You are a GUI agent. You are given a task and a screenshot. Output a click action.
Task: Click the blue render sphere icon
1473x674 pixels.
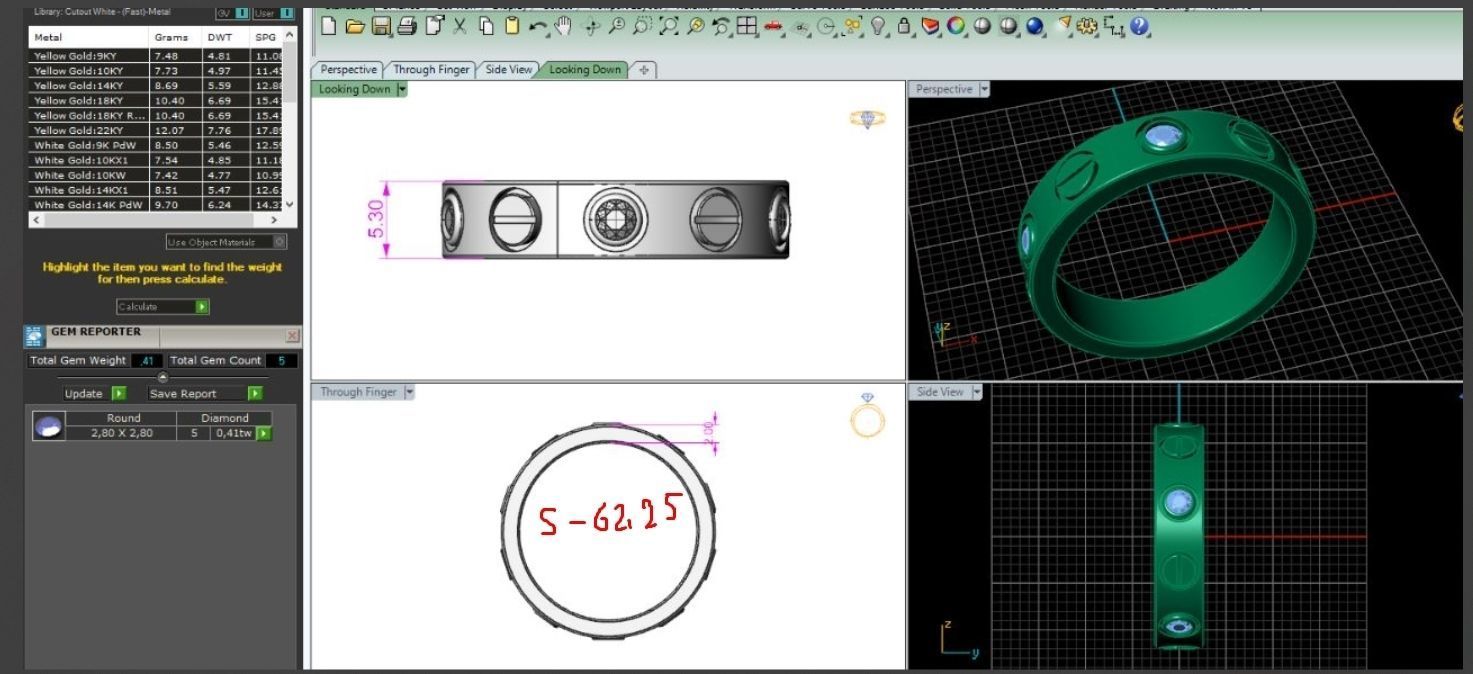pos(1034,28)
